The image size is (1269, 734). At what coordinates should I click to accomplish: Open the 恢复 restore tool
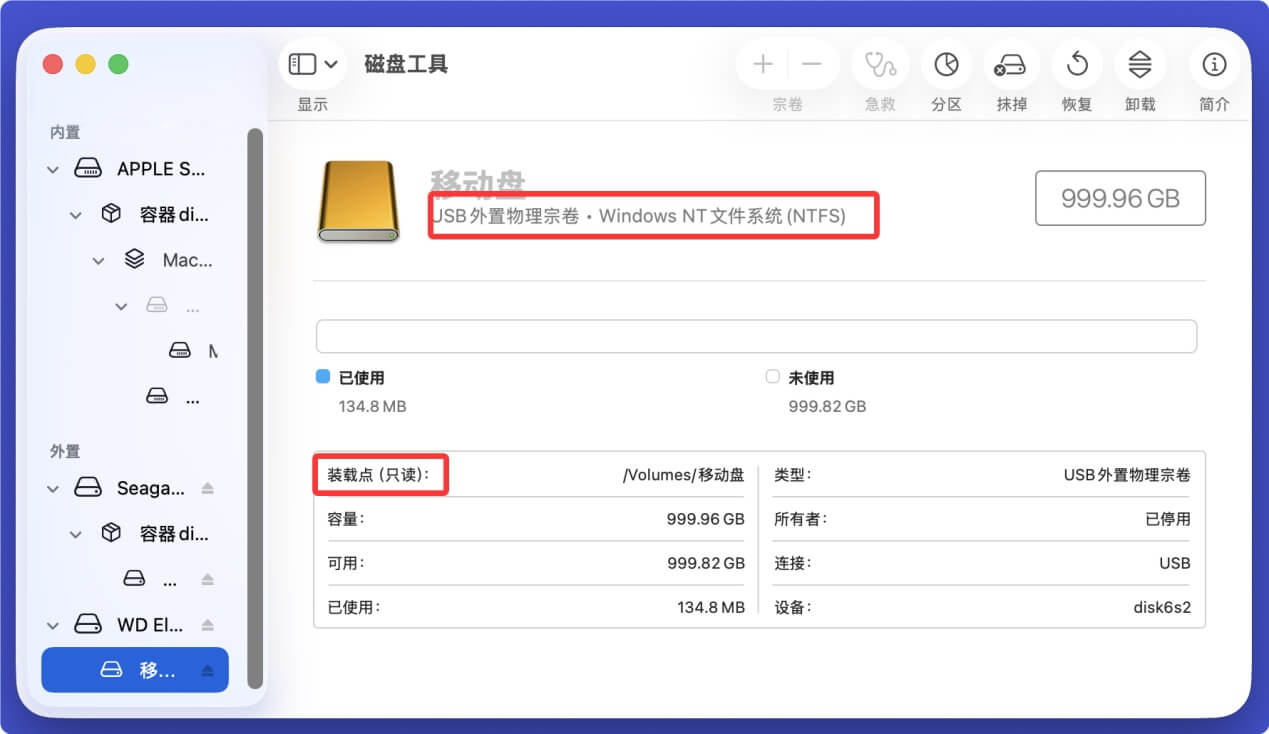coord(1076,63)
